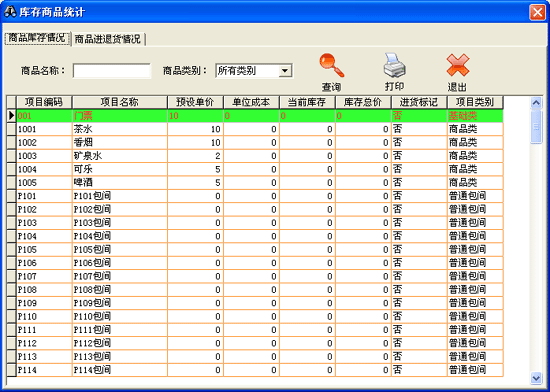Click 普通包间 cell in P114 row

tap(475, 370)
